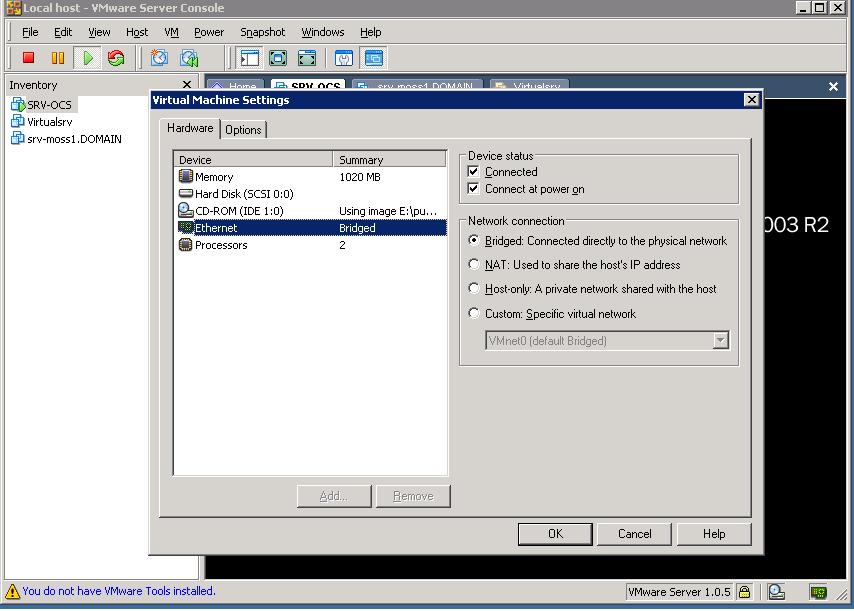Click the CD-ROM status bar icon
The height and width of the screenshot is (611, 854).
pyautogui.click(x=776, y=592)
